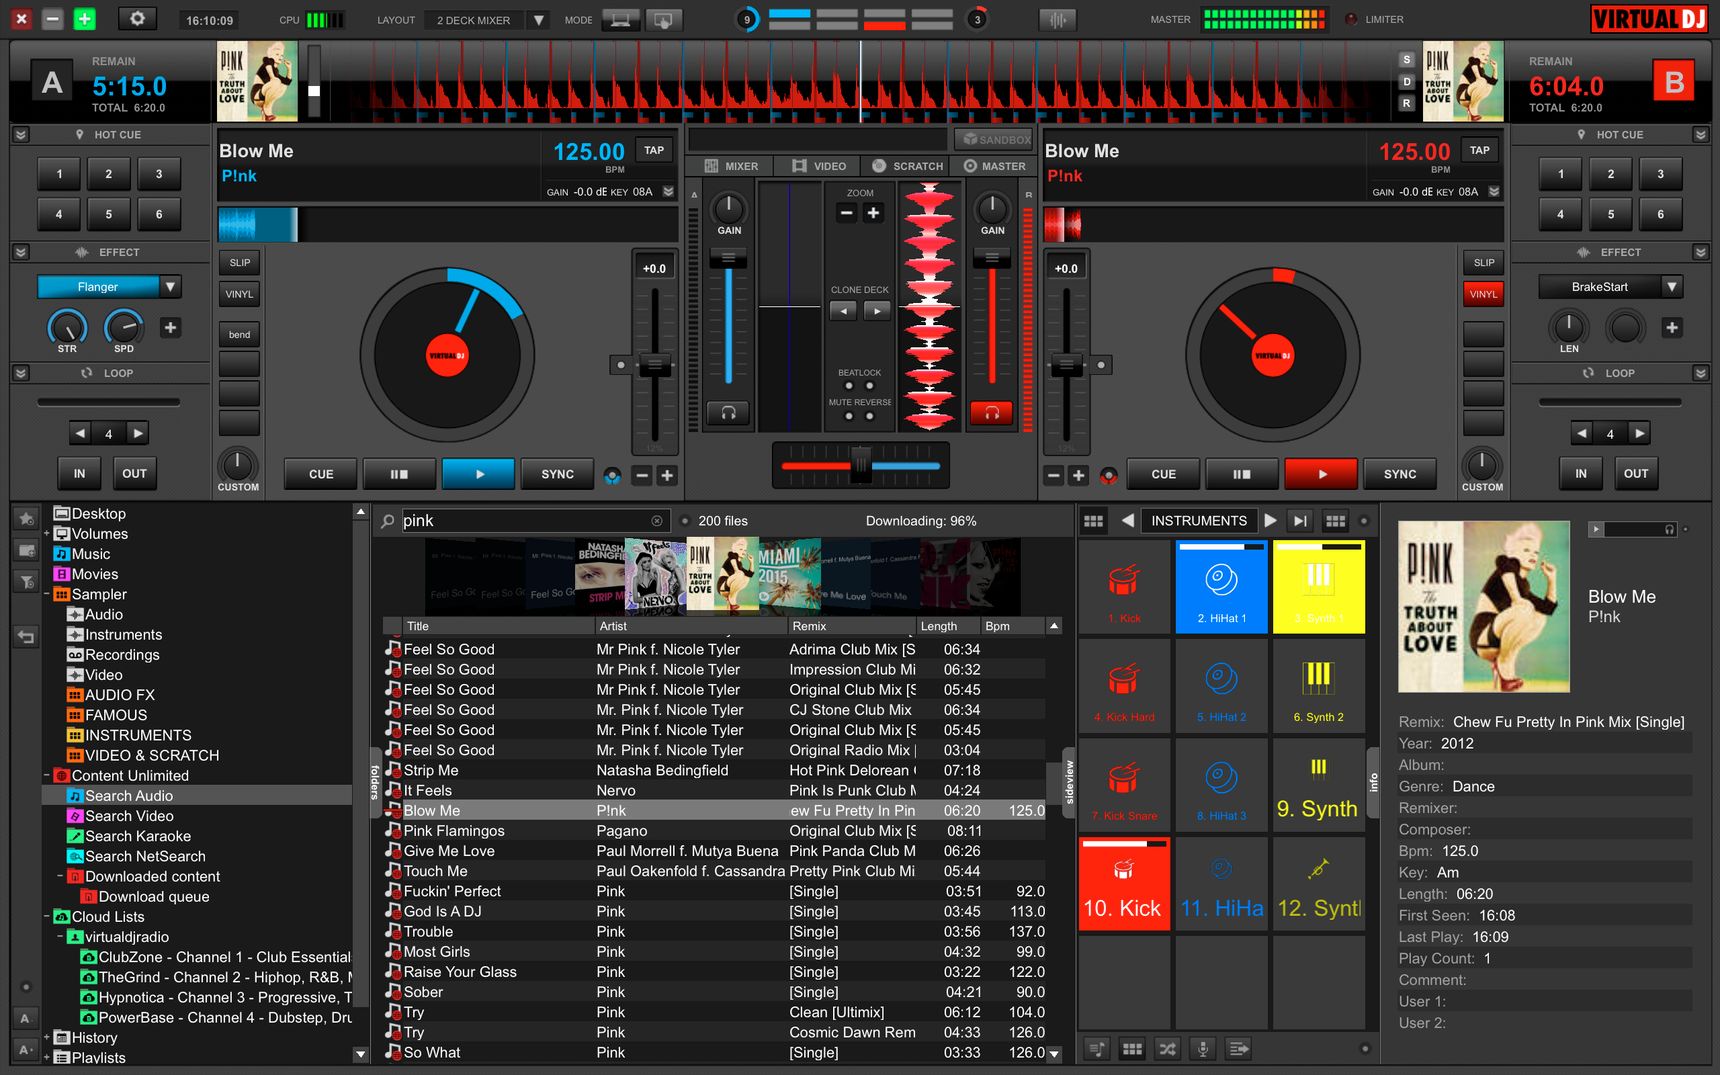Open playlist icon in sampler bottom bar
Image resolution: width=1720 pixels, height=1075 pixels.
pyautogui.click(x=1097, y=1048)
